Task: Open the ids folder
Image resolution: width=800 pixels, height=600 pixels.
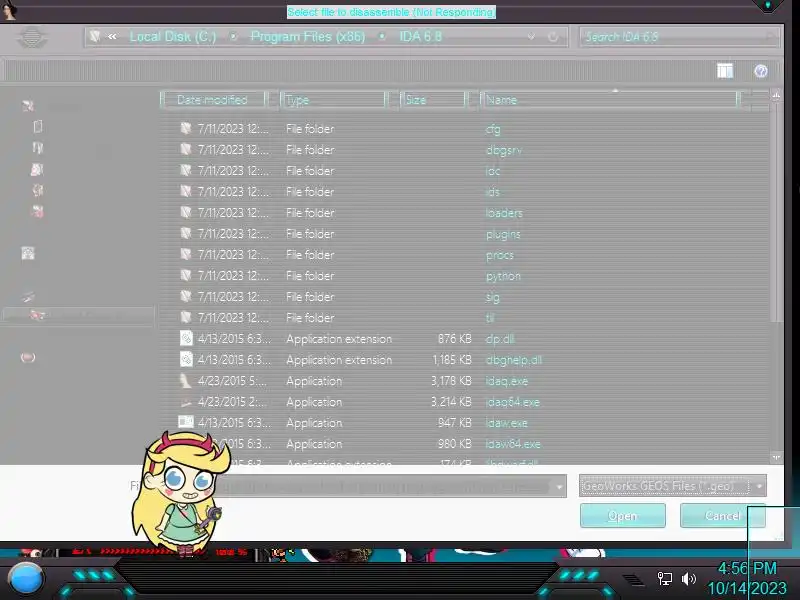Action: click(492, 192)
